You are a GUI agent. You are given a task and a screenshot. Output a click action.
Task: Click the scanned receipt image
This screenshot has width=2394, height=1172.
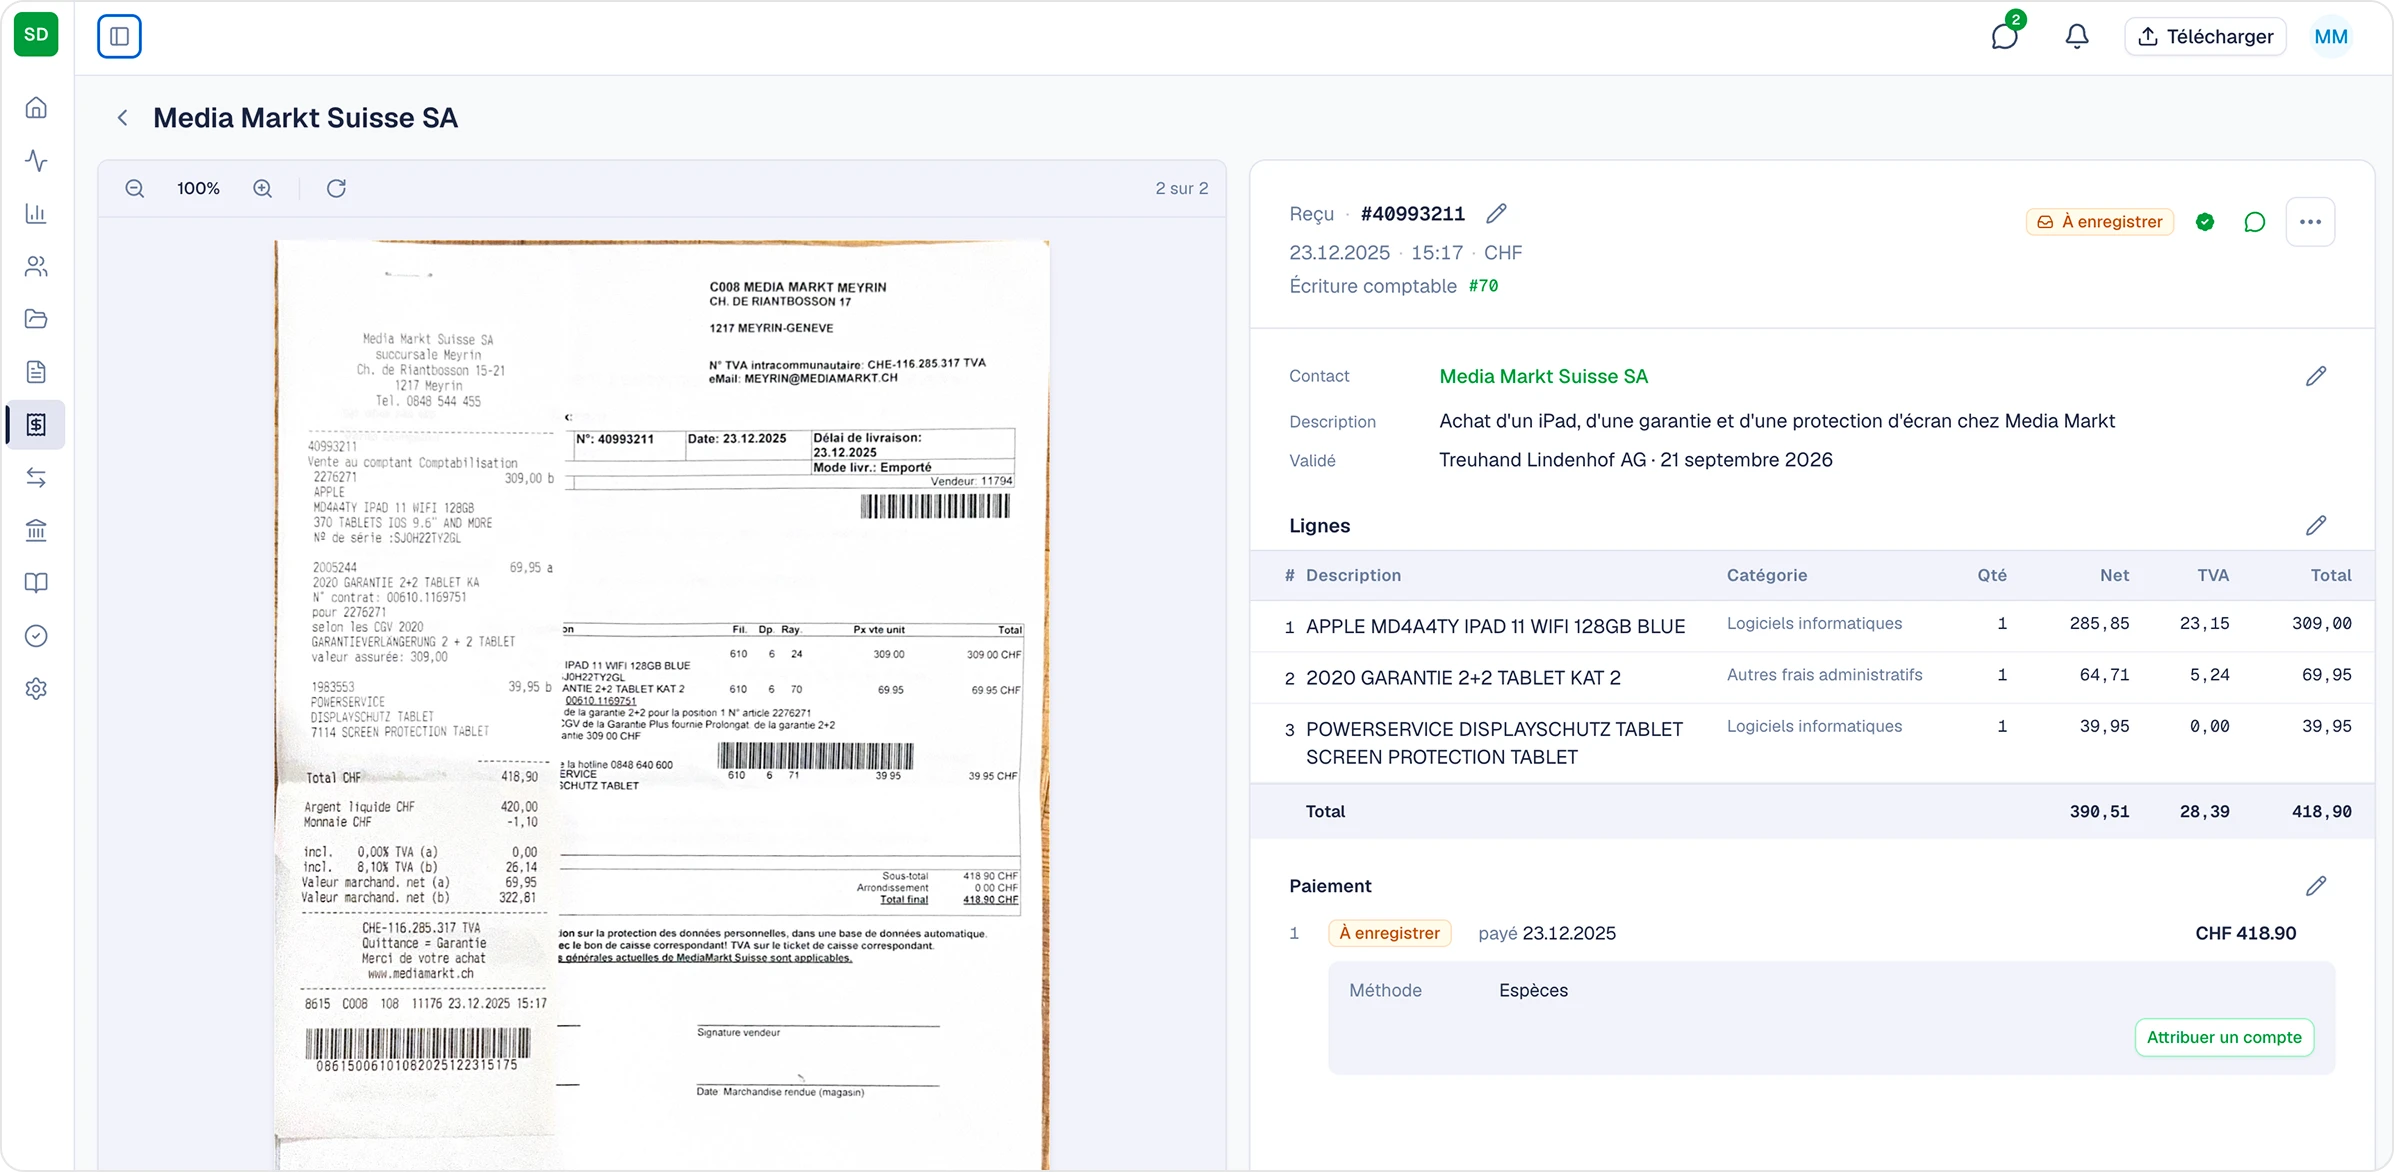point(662,704)
